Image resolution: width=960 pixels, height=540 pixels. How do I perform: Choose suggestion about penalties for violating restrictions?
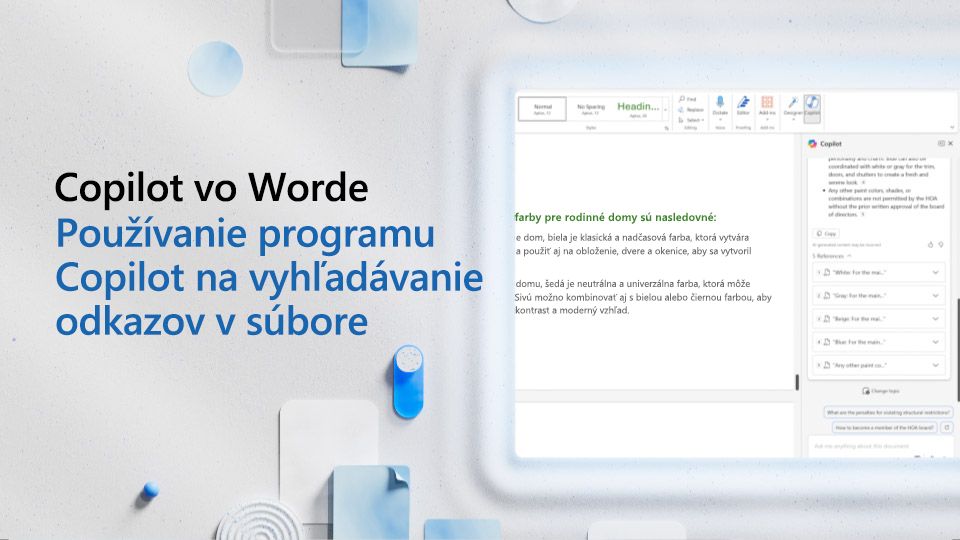(888, 413)
